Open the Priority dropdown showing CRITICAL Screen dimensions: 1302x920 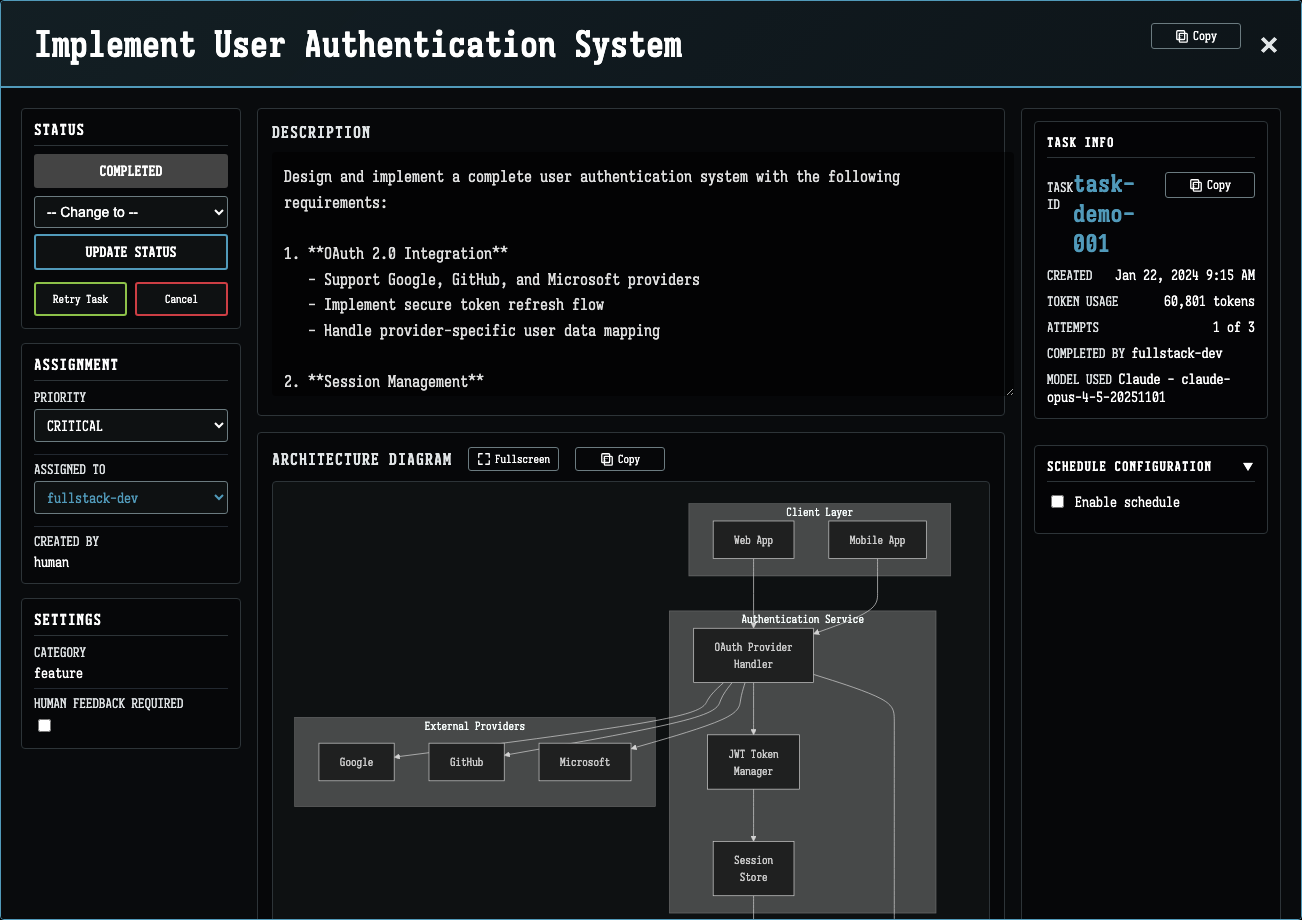click(x=130, y=425)
